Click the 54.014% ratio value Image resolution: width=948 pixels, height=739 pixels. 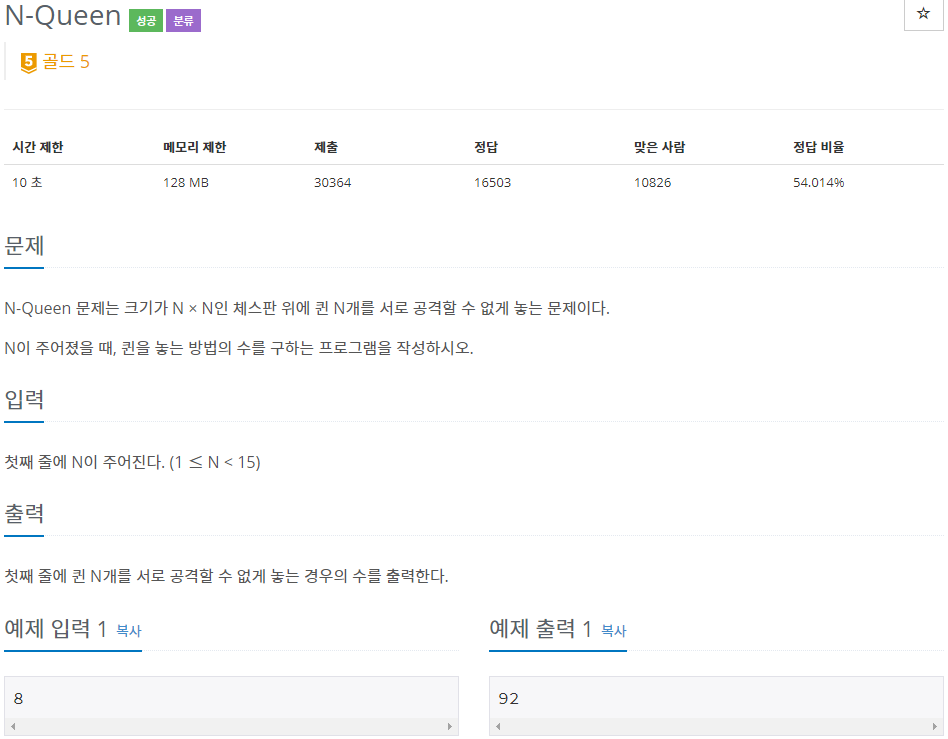pos(819,183)
